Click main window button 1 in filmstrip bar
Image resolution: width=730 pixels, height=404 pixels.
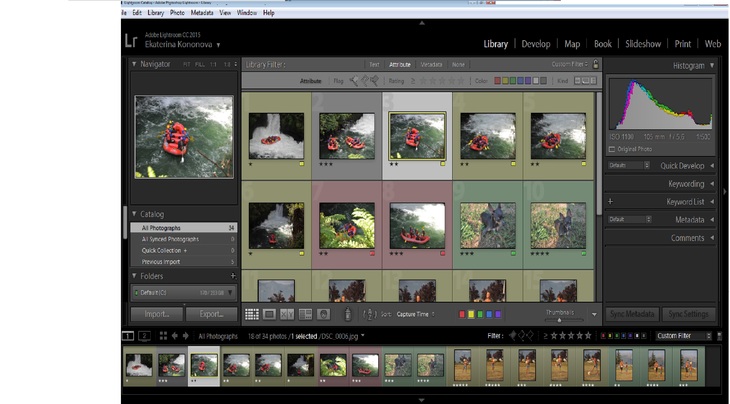click(128, 336)
